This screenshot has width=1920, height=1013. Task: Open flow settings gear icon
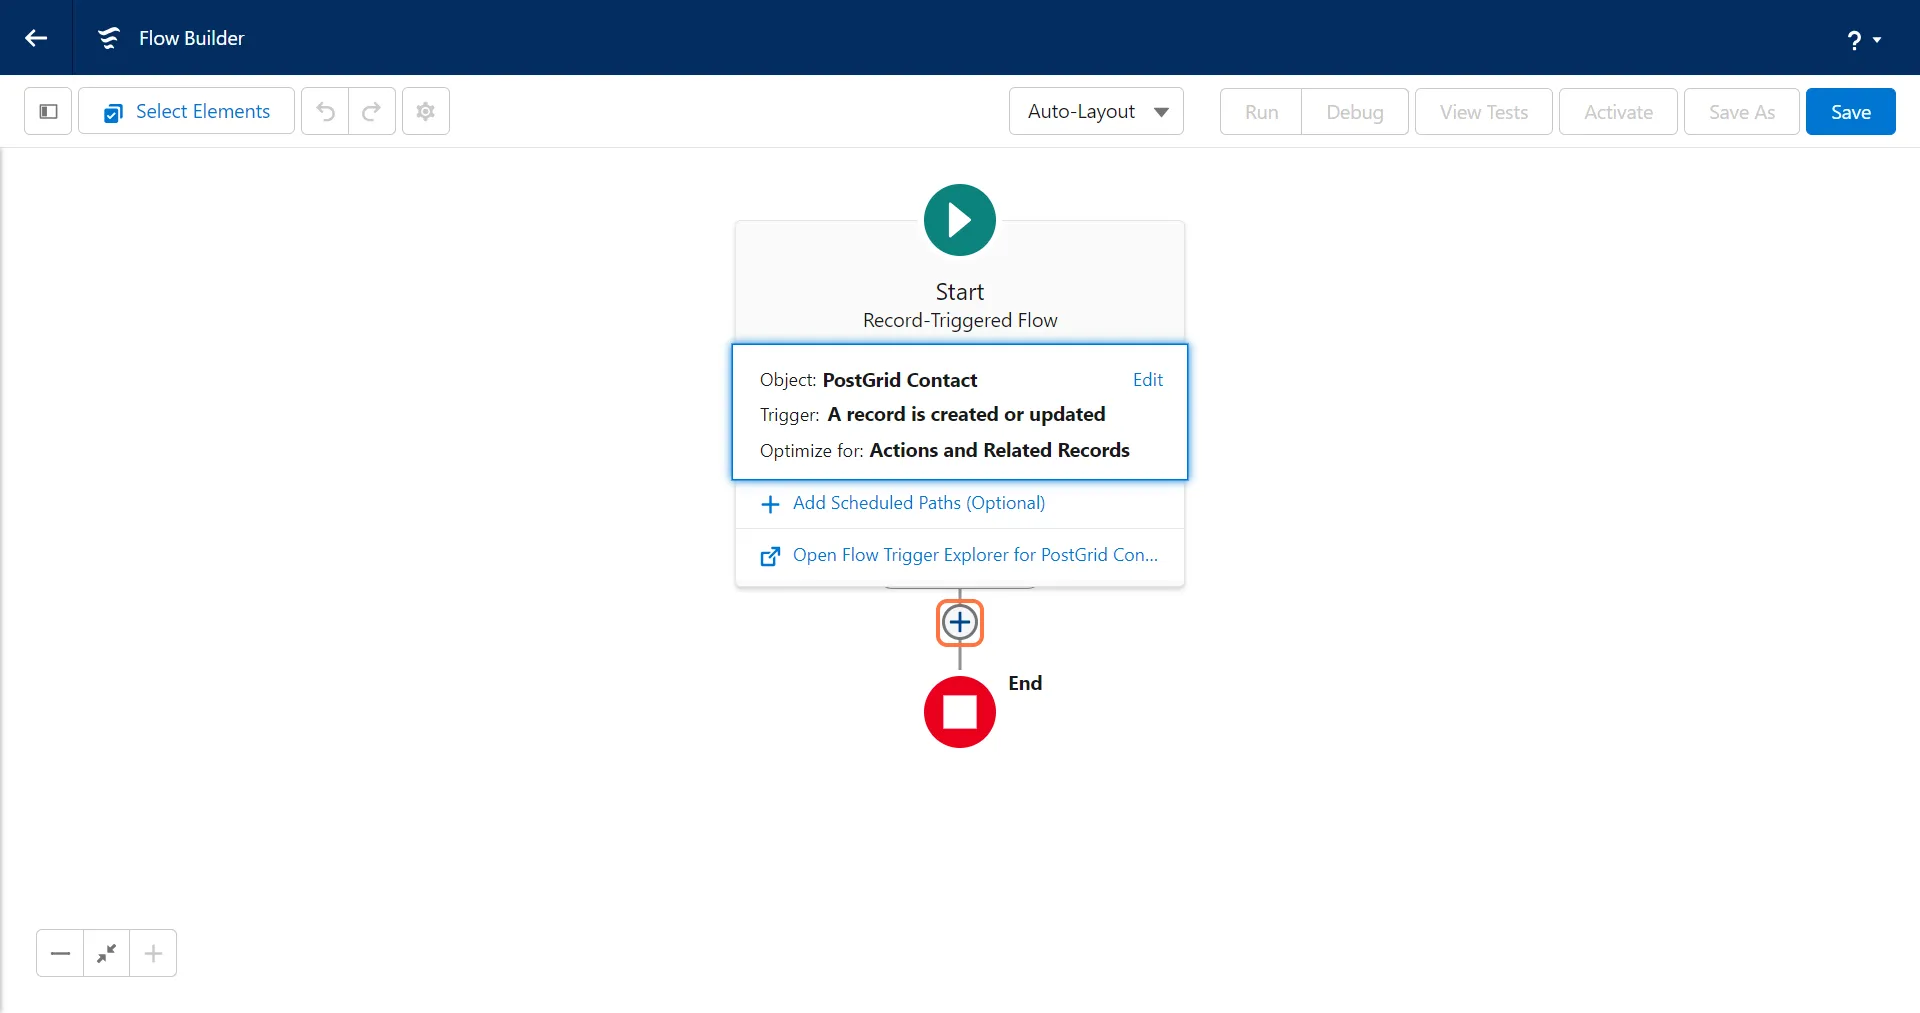pos(426,111)
